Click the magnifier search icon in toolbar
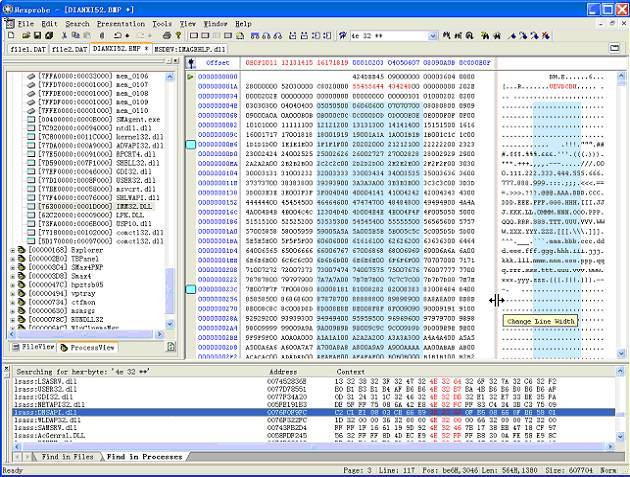This screenshot has width=630, height=477. [469, 36]
